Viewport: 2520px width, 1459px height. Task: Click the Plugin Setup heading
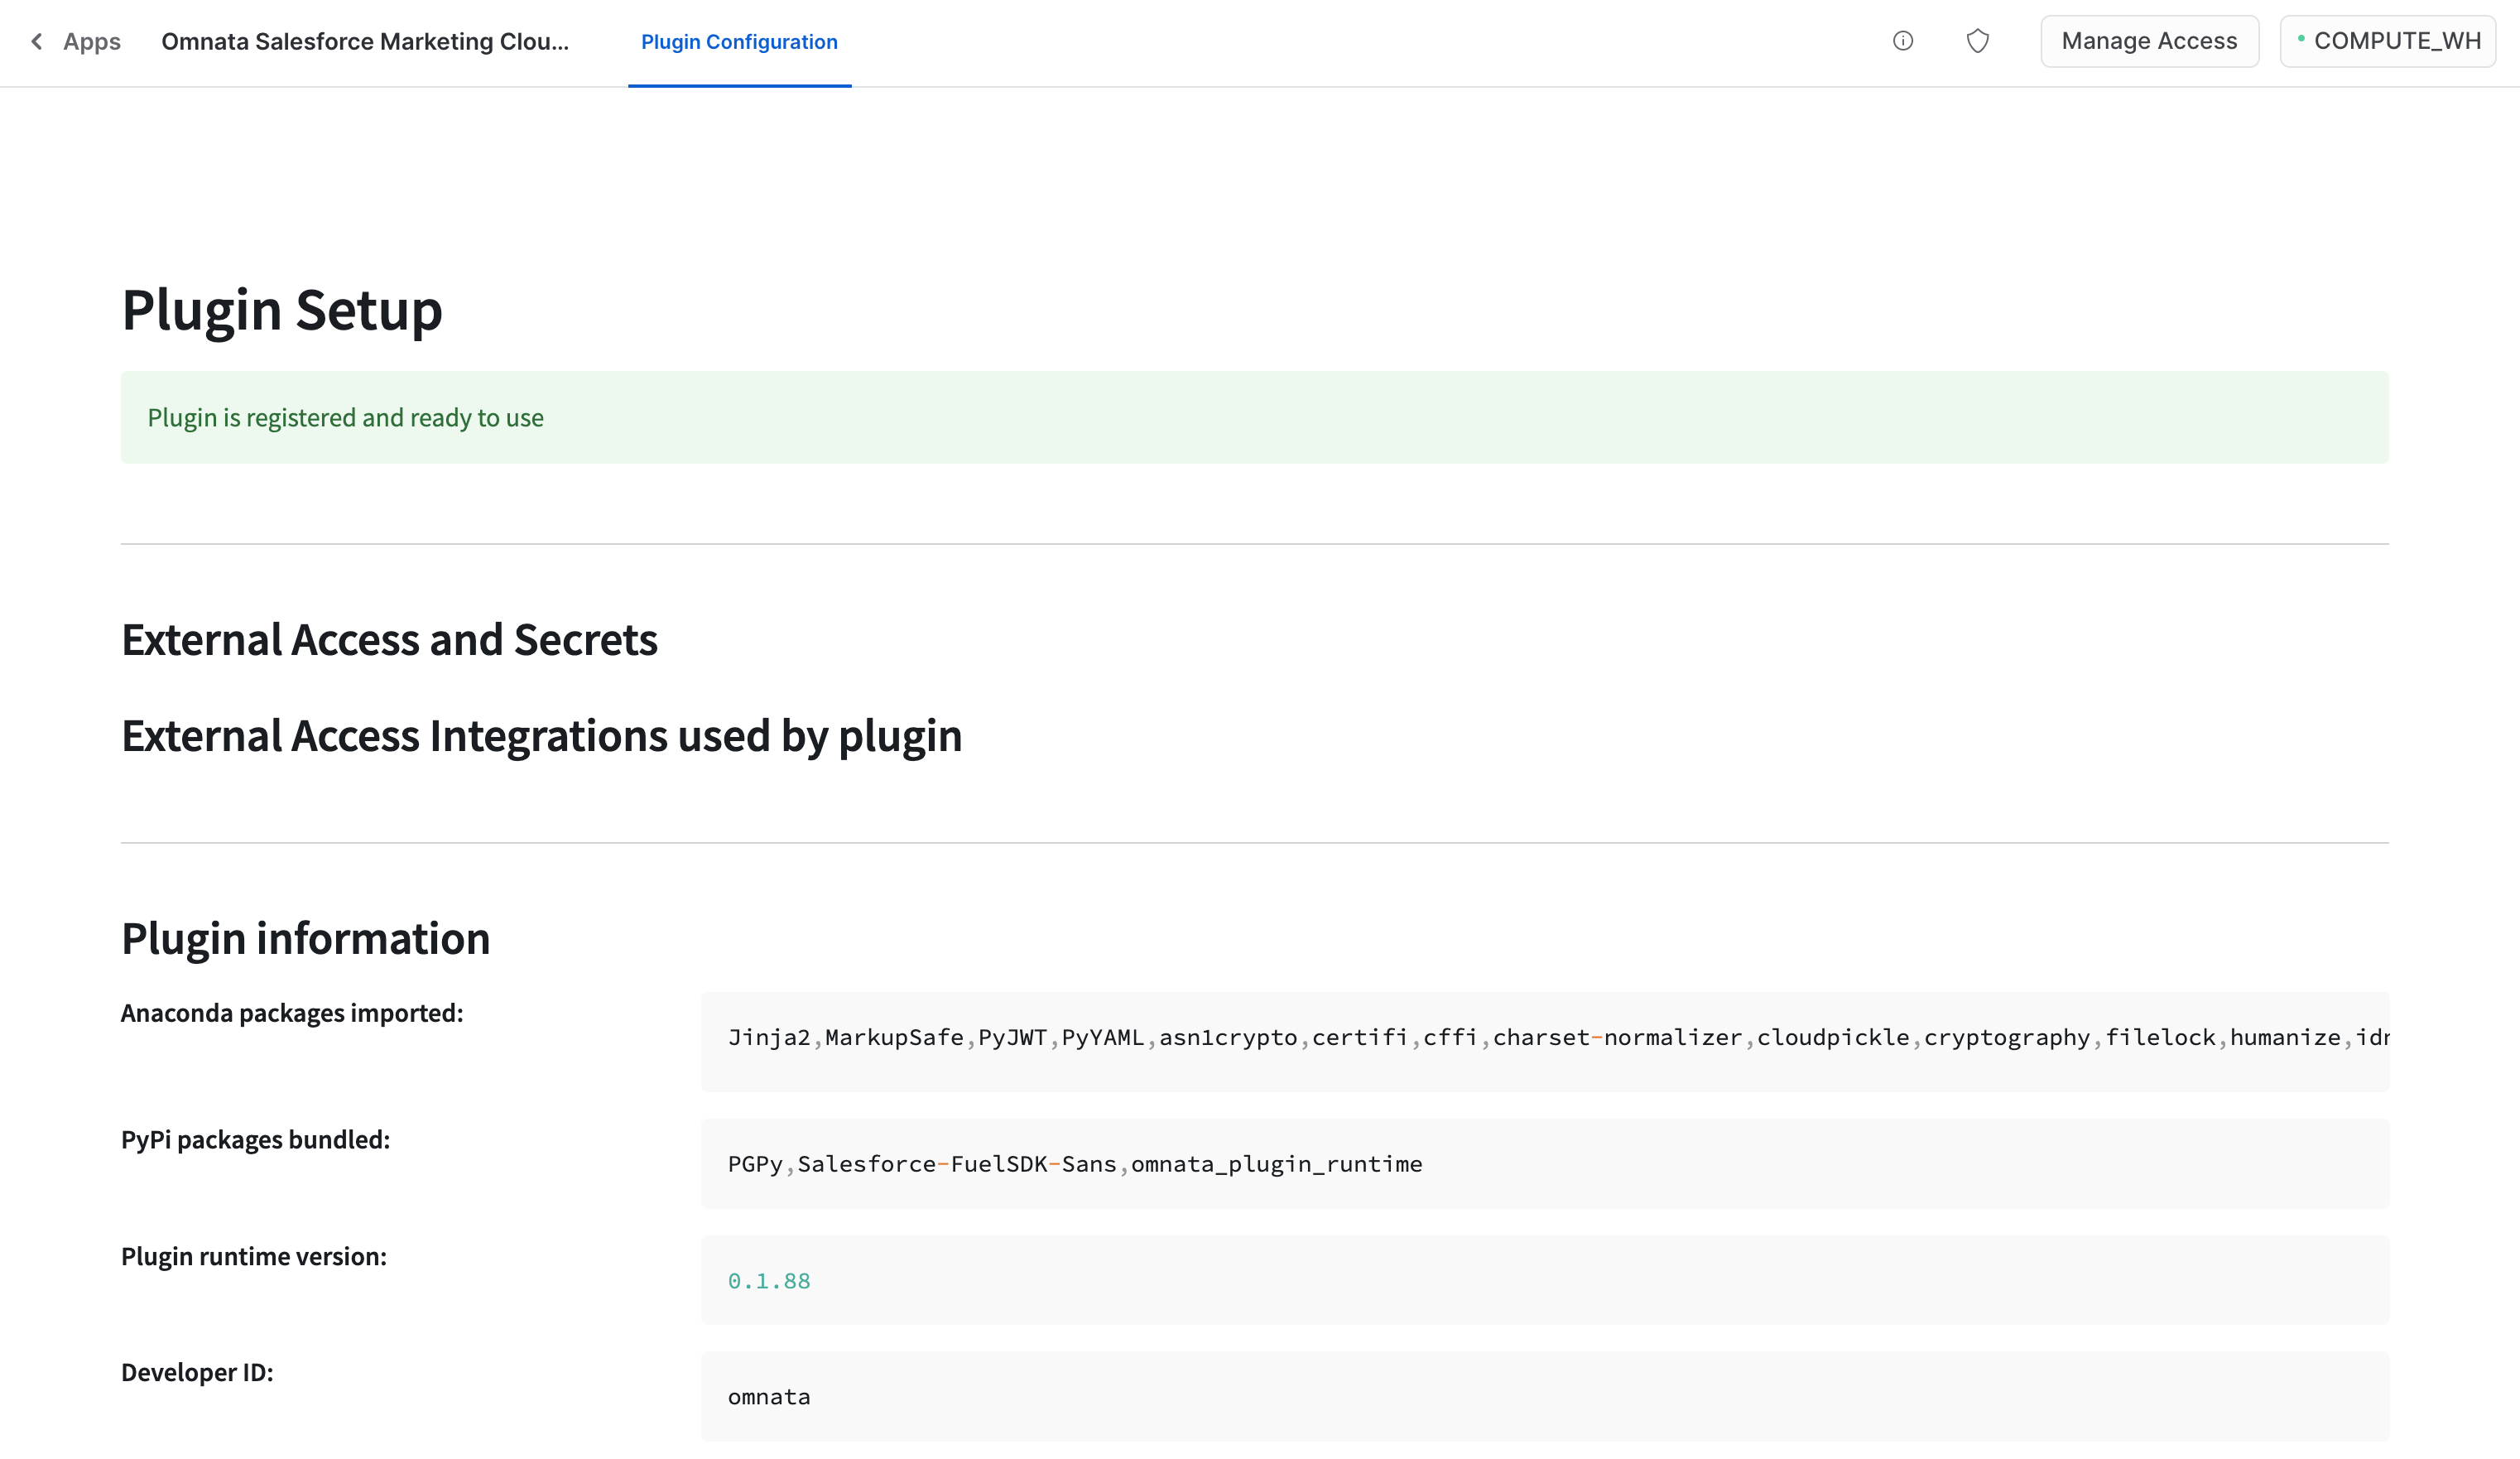click(x=282, y=310)
